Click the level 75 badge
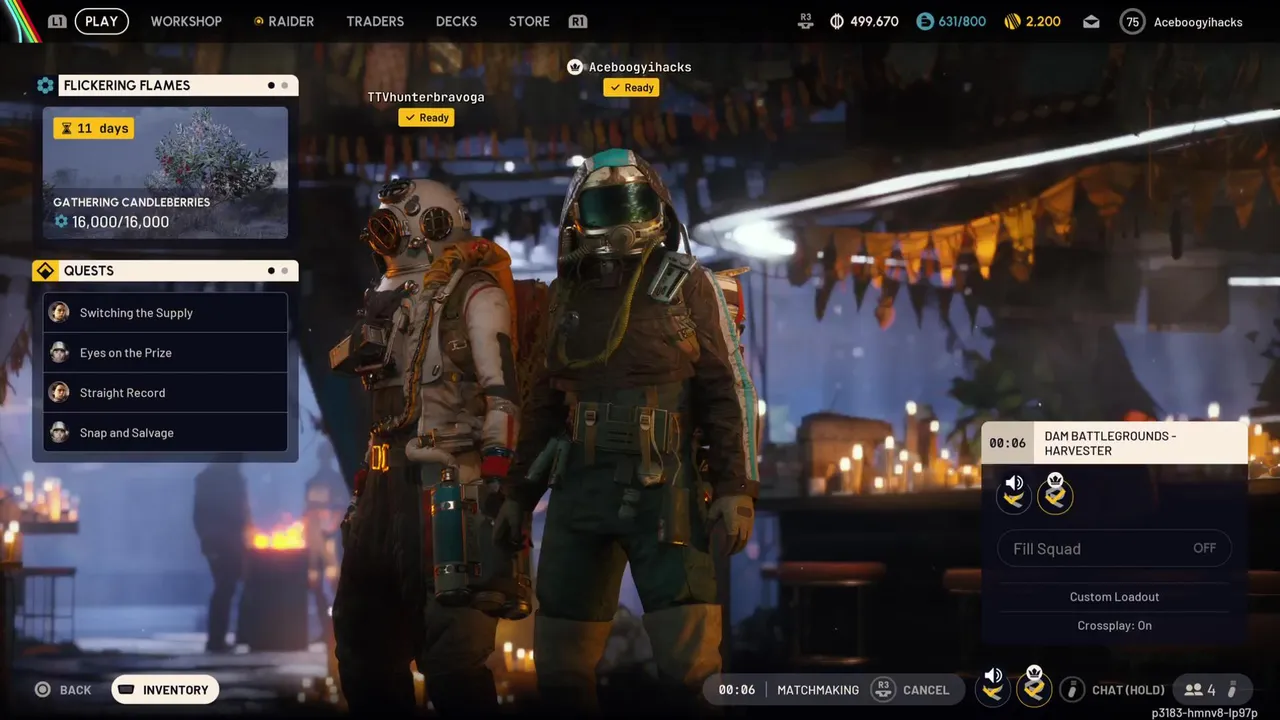Viewport: 1280px width, 720px height. point(1132,21)
